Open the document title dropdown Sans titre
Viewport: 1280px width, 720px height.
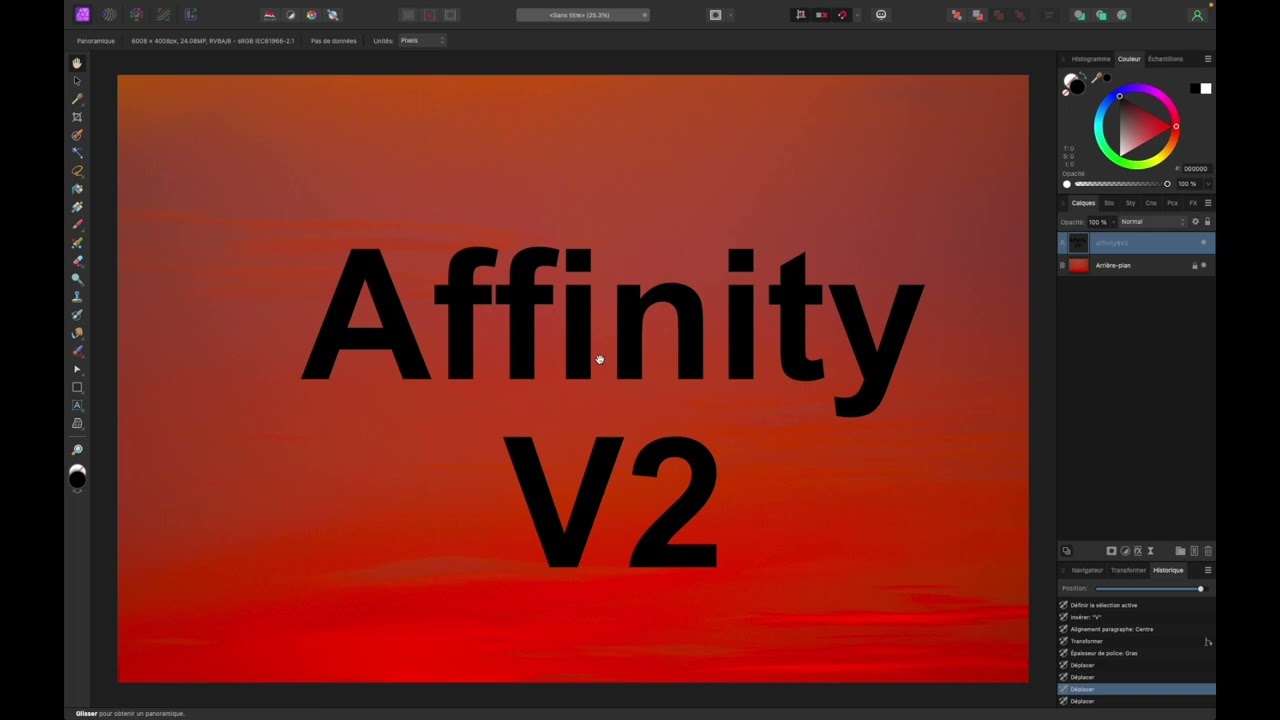[x=583, y=15]
